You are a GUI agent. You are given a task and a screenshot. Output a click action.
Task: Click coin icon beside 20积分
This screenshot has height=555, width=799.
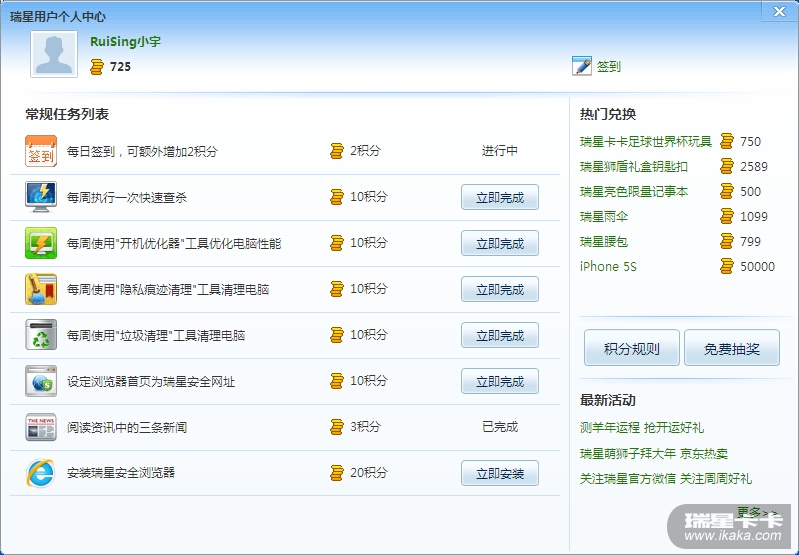[337, 473]
